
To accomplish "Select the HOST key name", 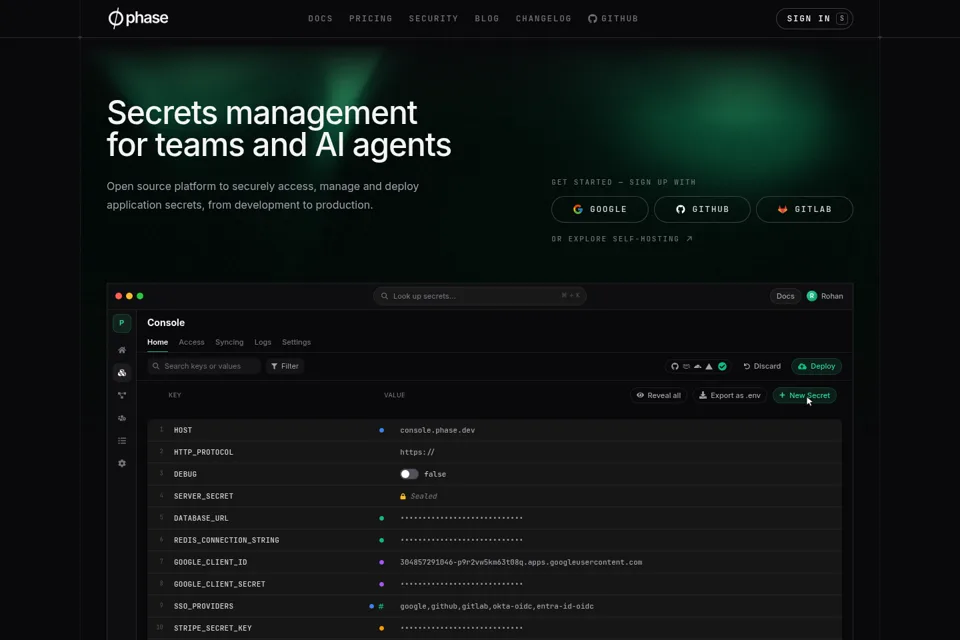I will coord(182,430).
